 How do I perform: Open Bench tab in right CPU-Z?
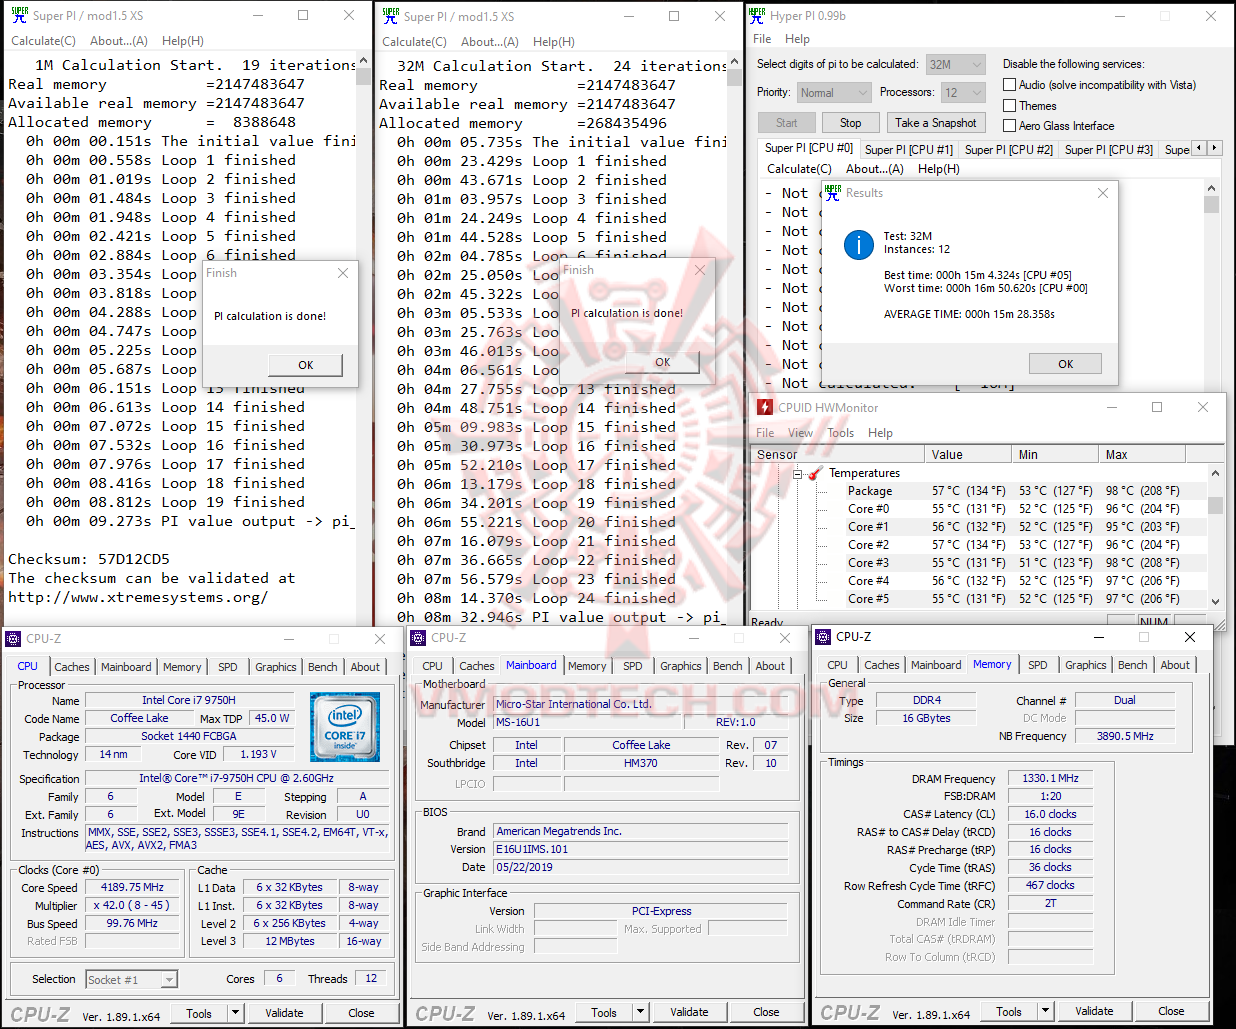[x=1132, y=665]
